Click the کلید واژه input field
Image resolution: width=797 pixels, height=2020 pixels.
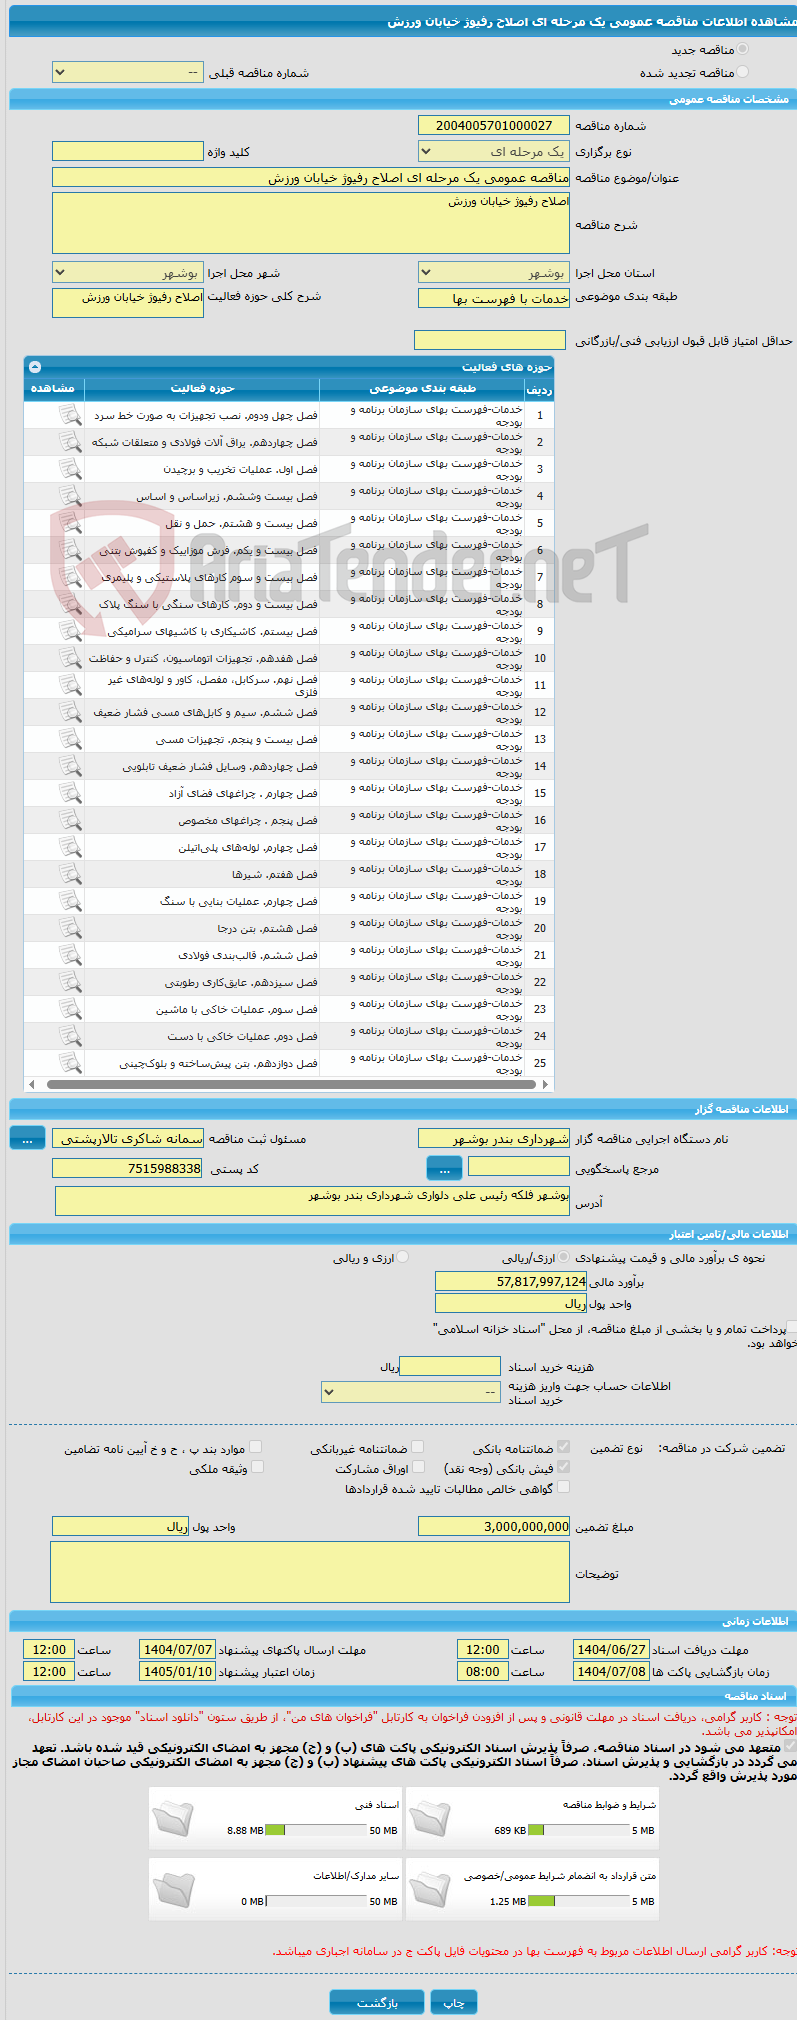click(x=128, y=151)
